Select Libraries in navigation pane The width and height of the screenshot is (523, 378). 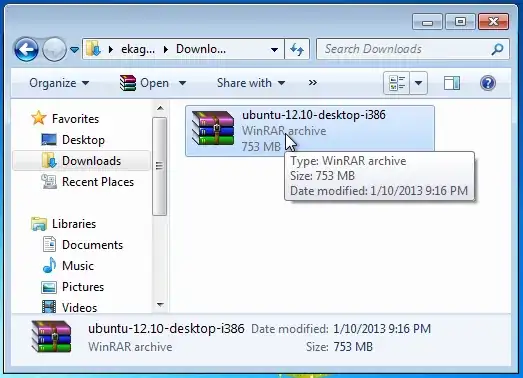tap(74, 224)
